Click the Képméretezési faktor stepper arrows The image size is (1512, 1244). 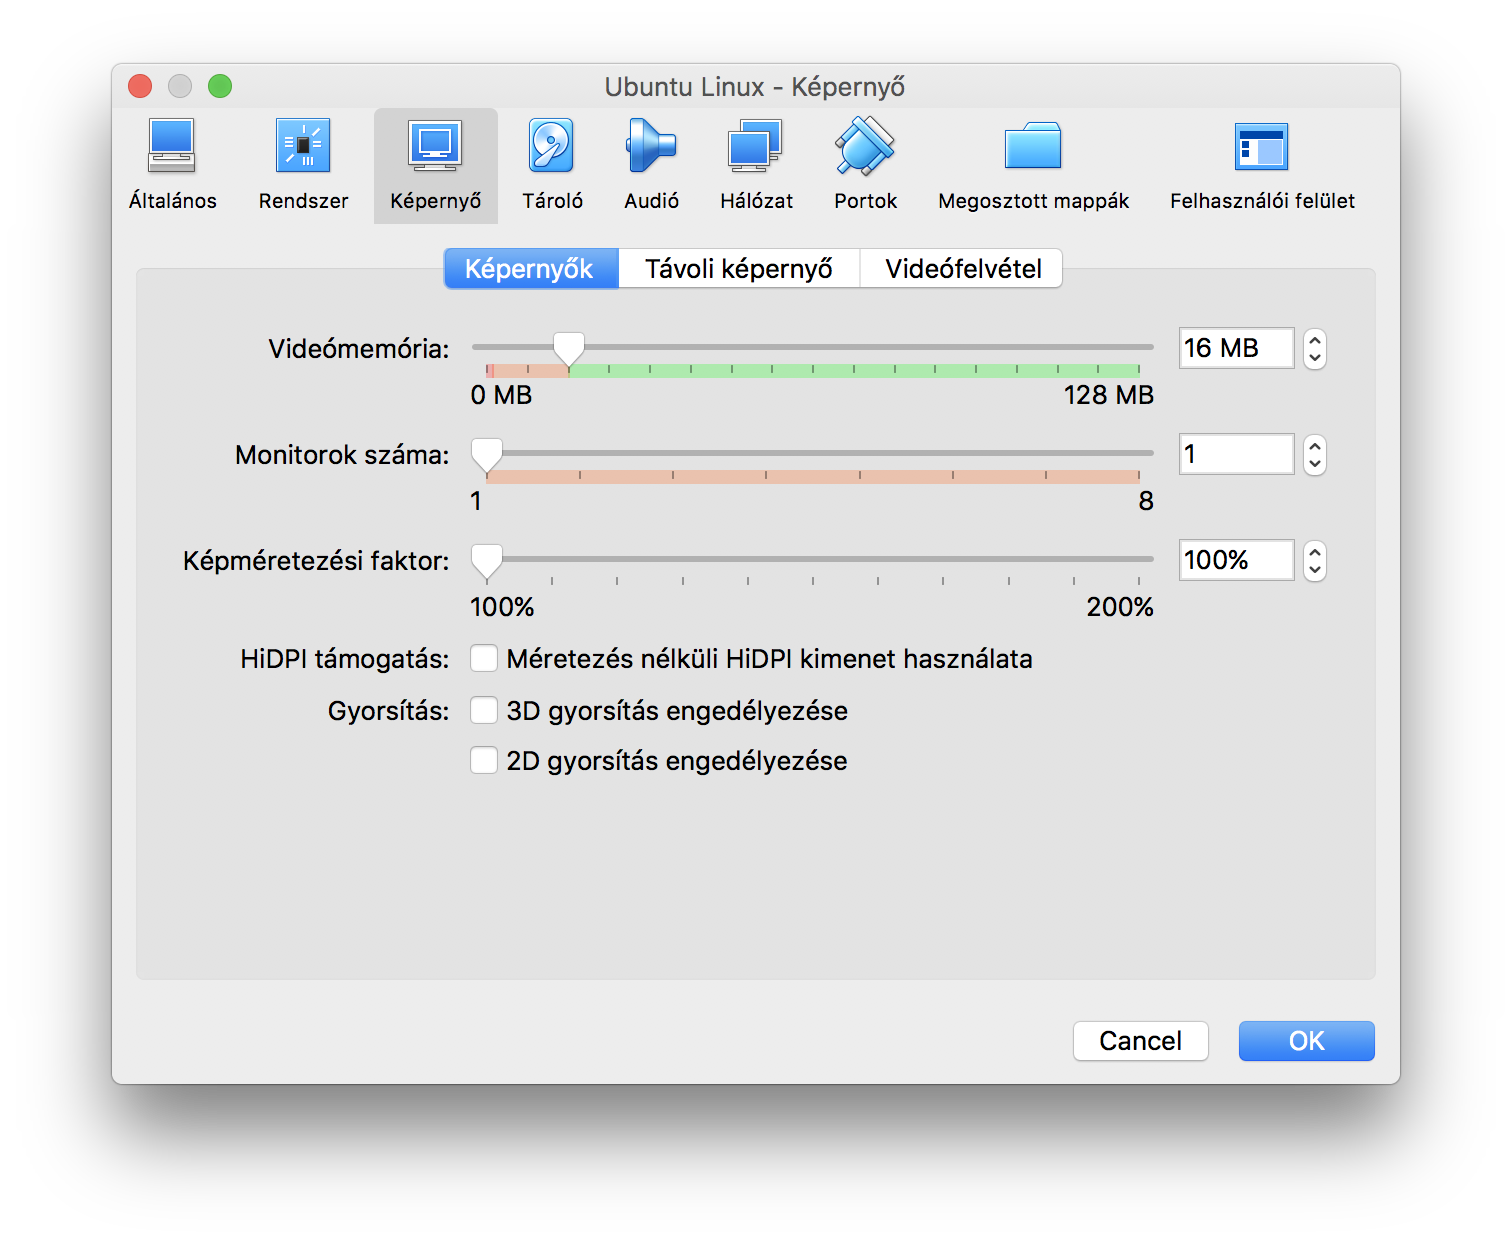coord(1315,561)
